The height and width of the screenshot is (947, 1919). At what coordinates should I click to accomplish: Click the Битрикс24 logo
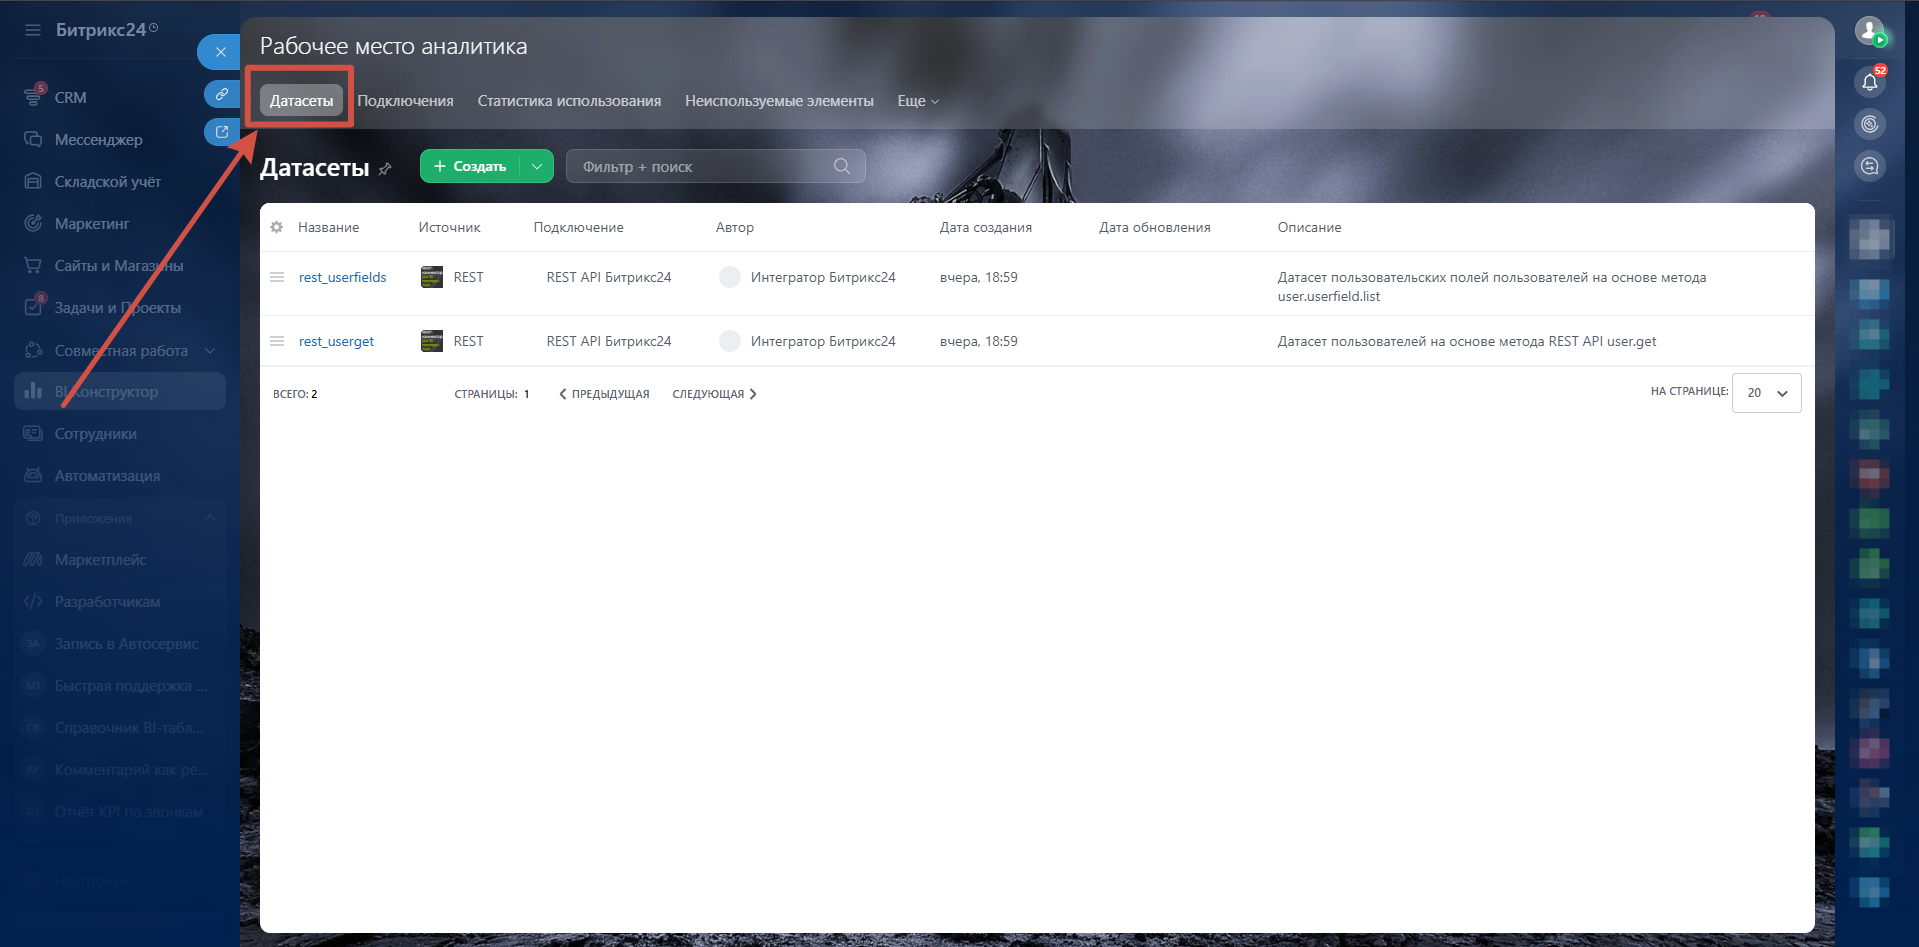pyautogui.click(x=106, y=30)
